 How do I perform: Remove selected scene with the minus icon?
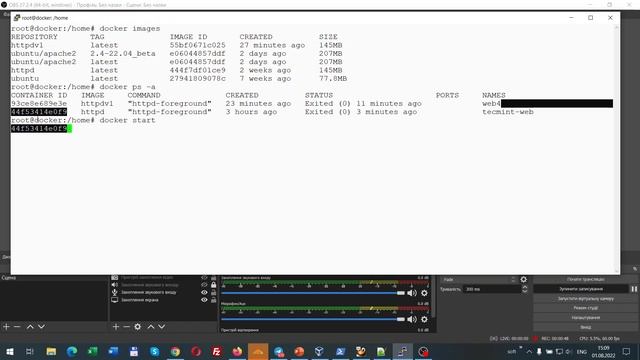[17, 327]
